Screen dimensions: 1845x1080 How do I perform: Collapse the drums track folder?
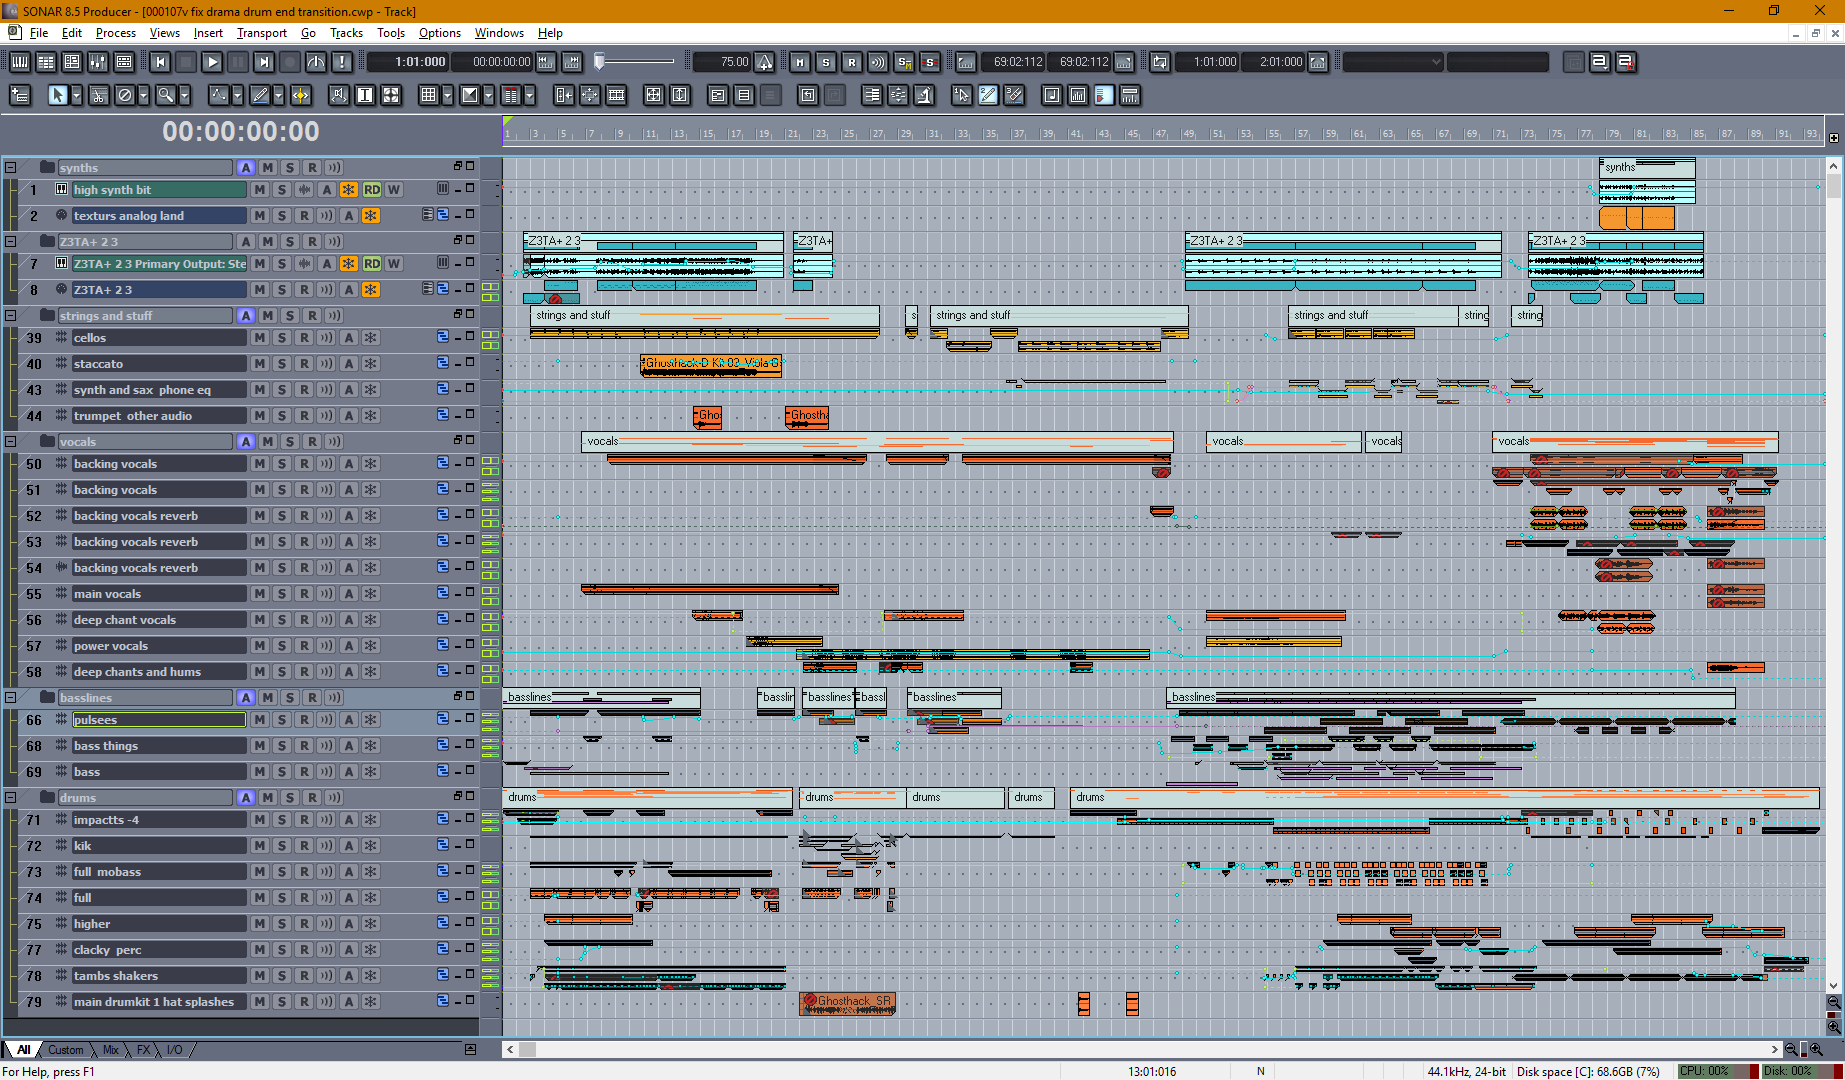(11, 797)
